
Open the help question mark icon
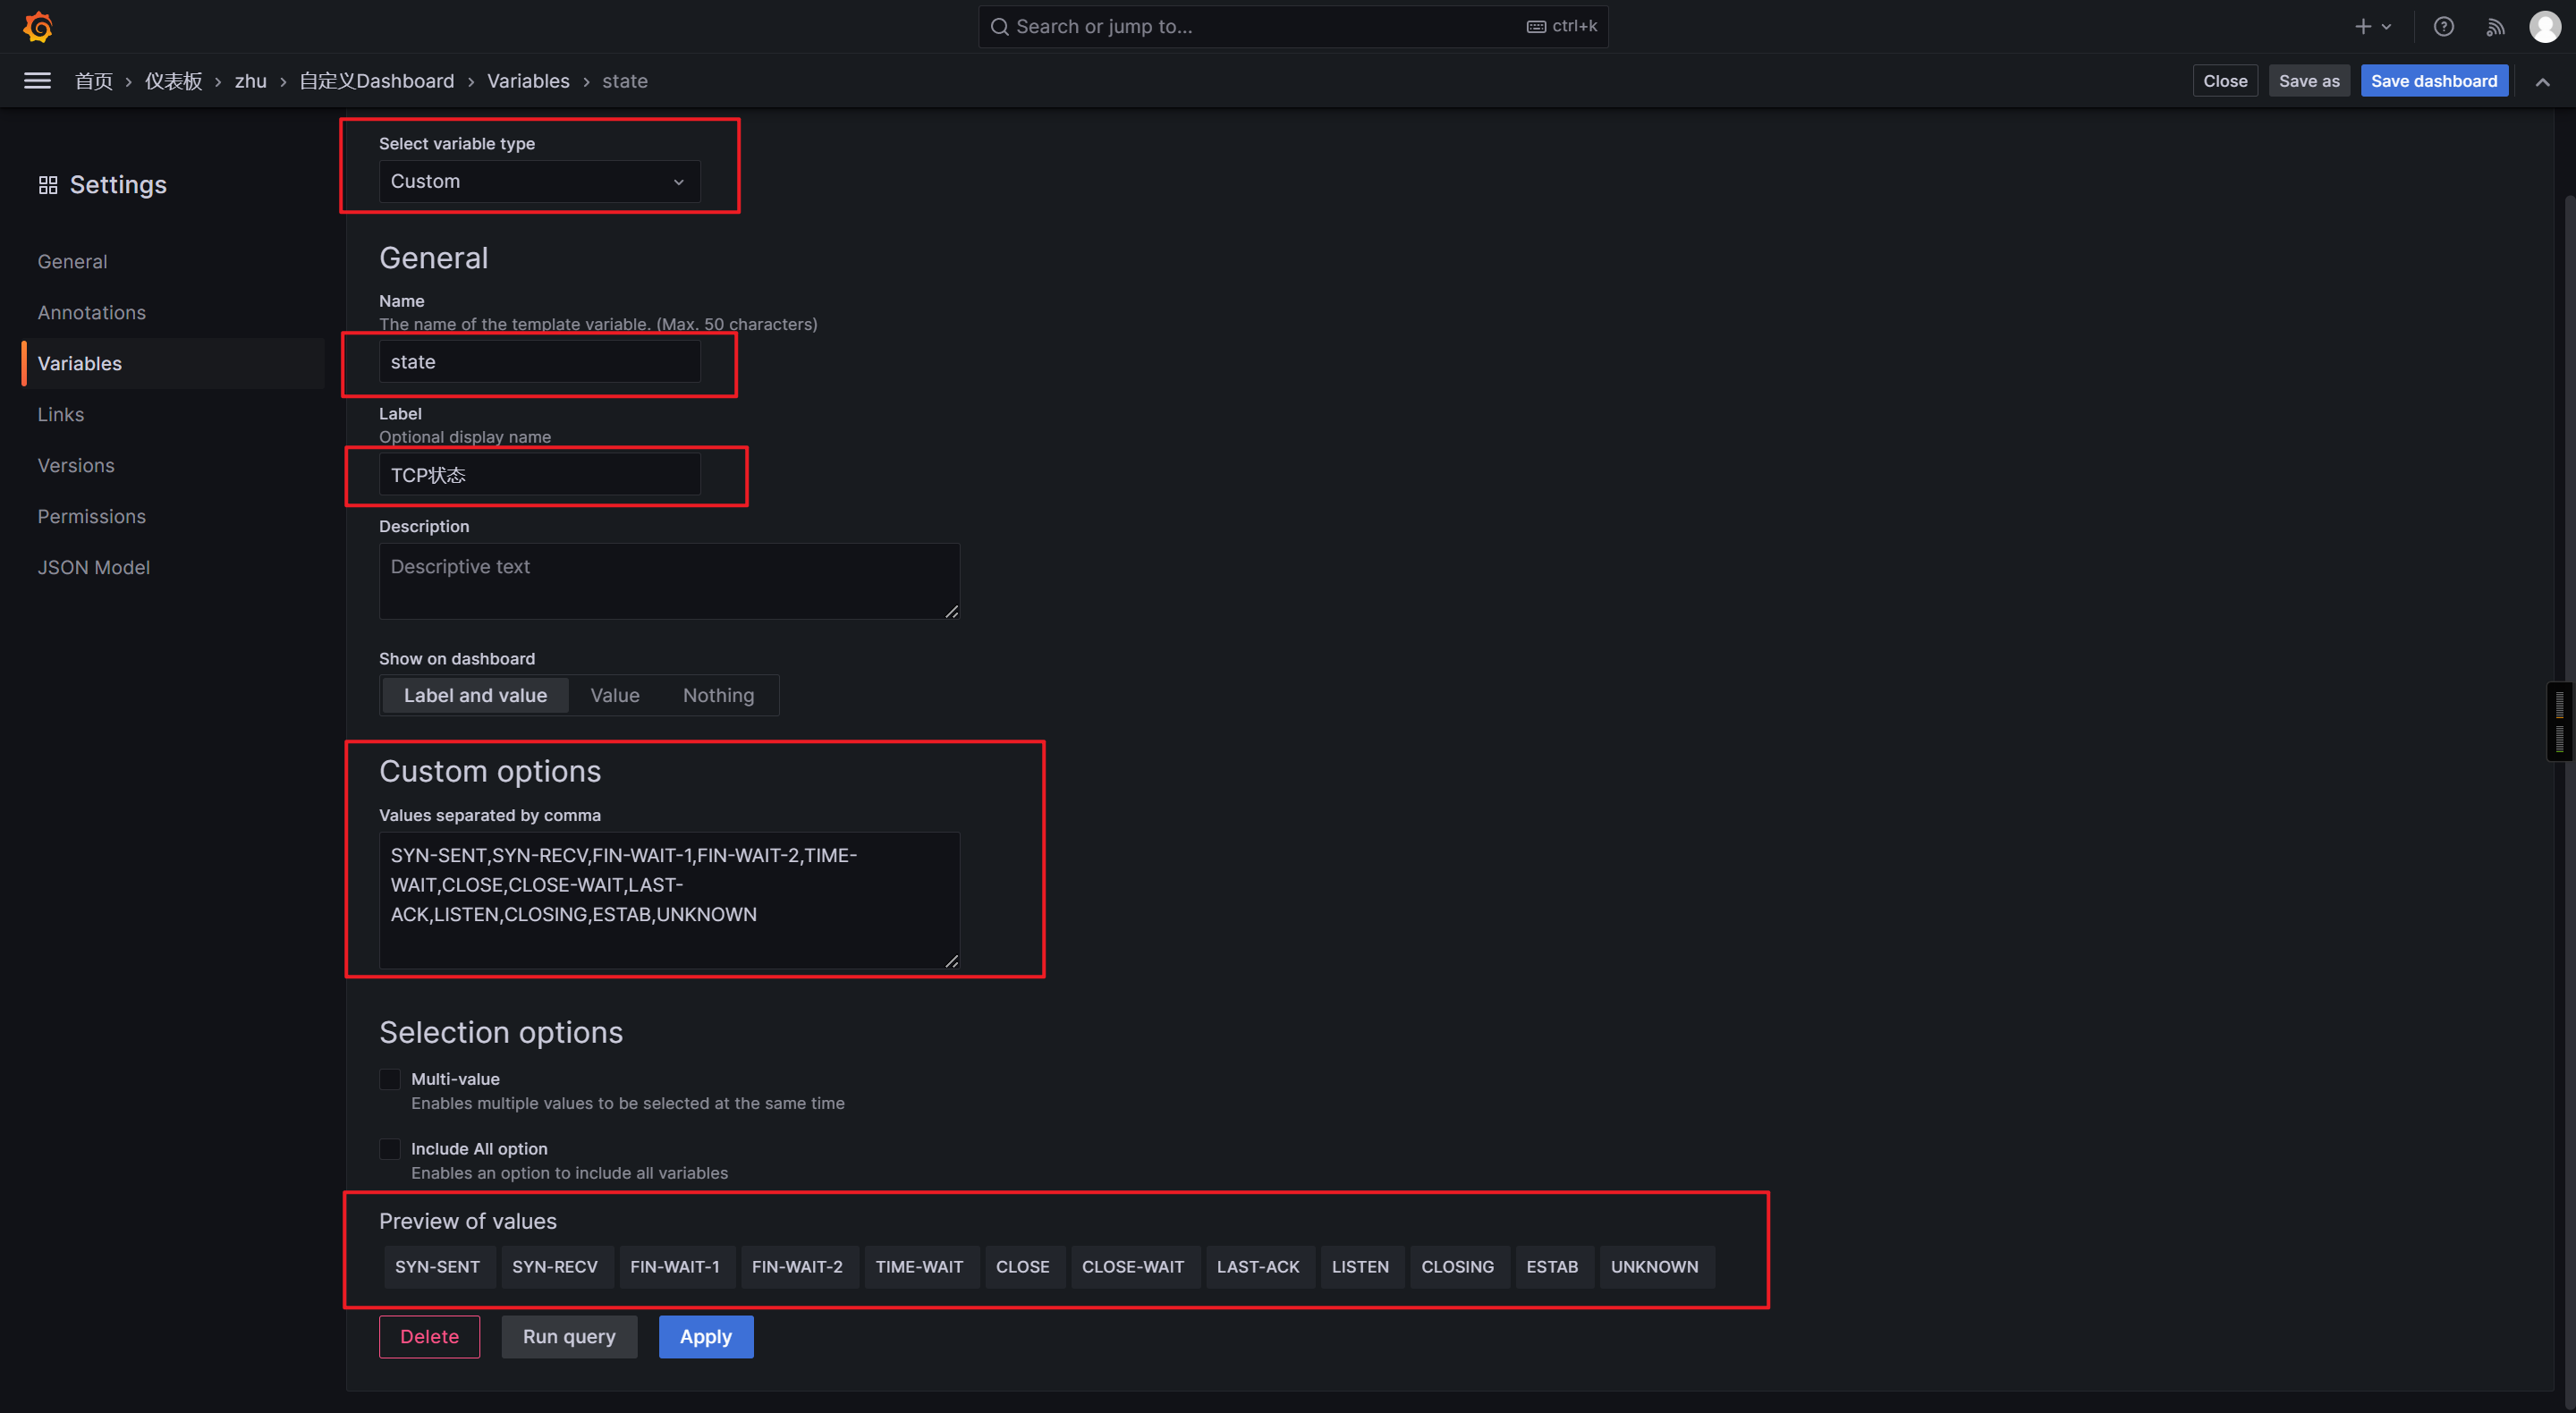coord(2444,27)
